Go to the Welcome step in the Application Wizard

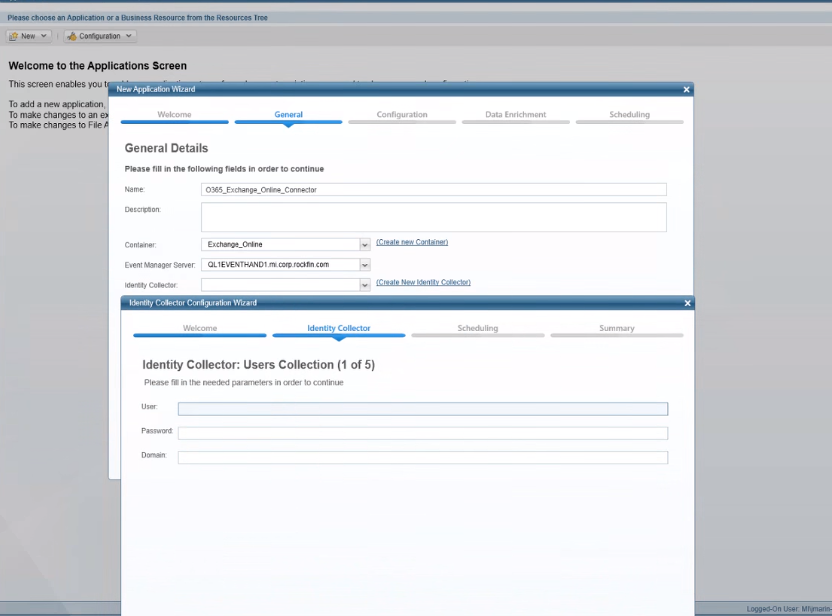point(174,115)
